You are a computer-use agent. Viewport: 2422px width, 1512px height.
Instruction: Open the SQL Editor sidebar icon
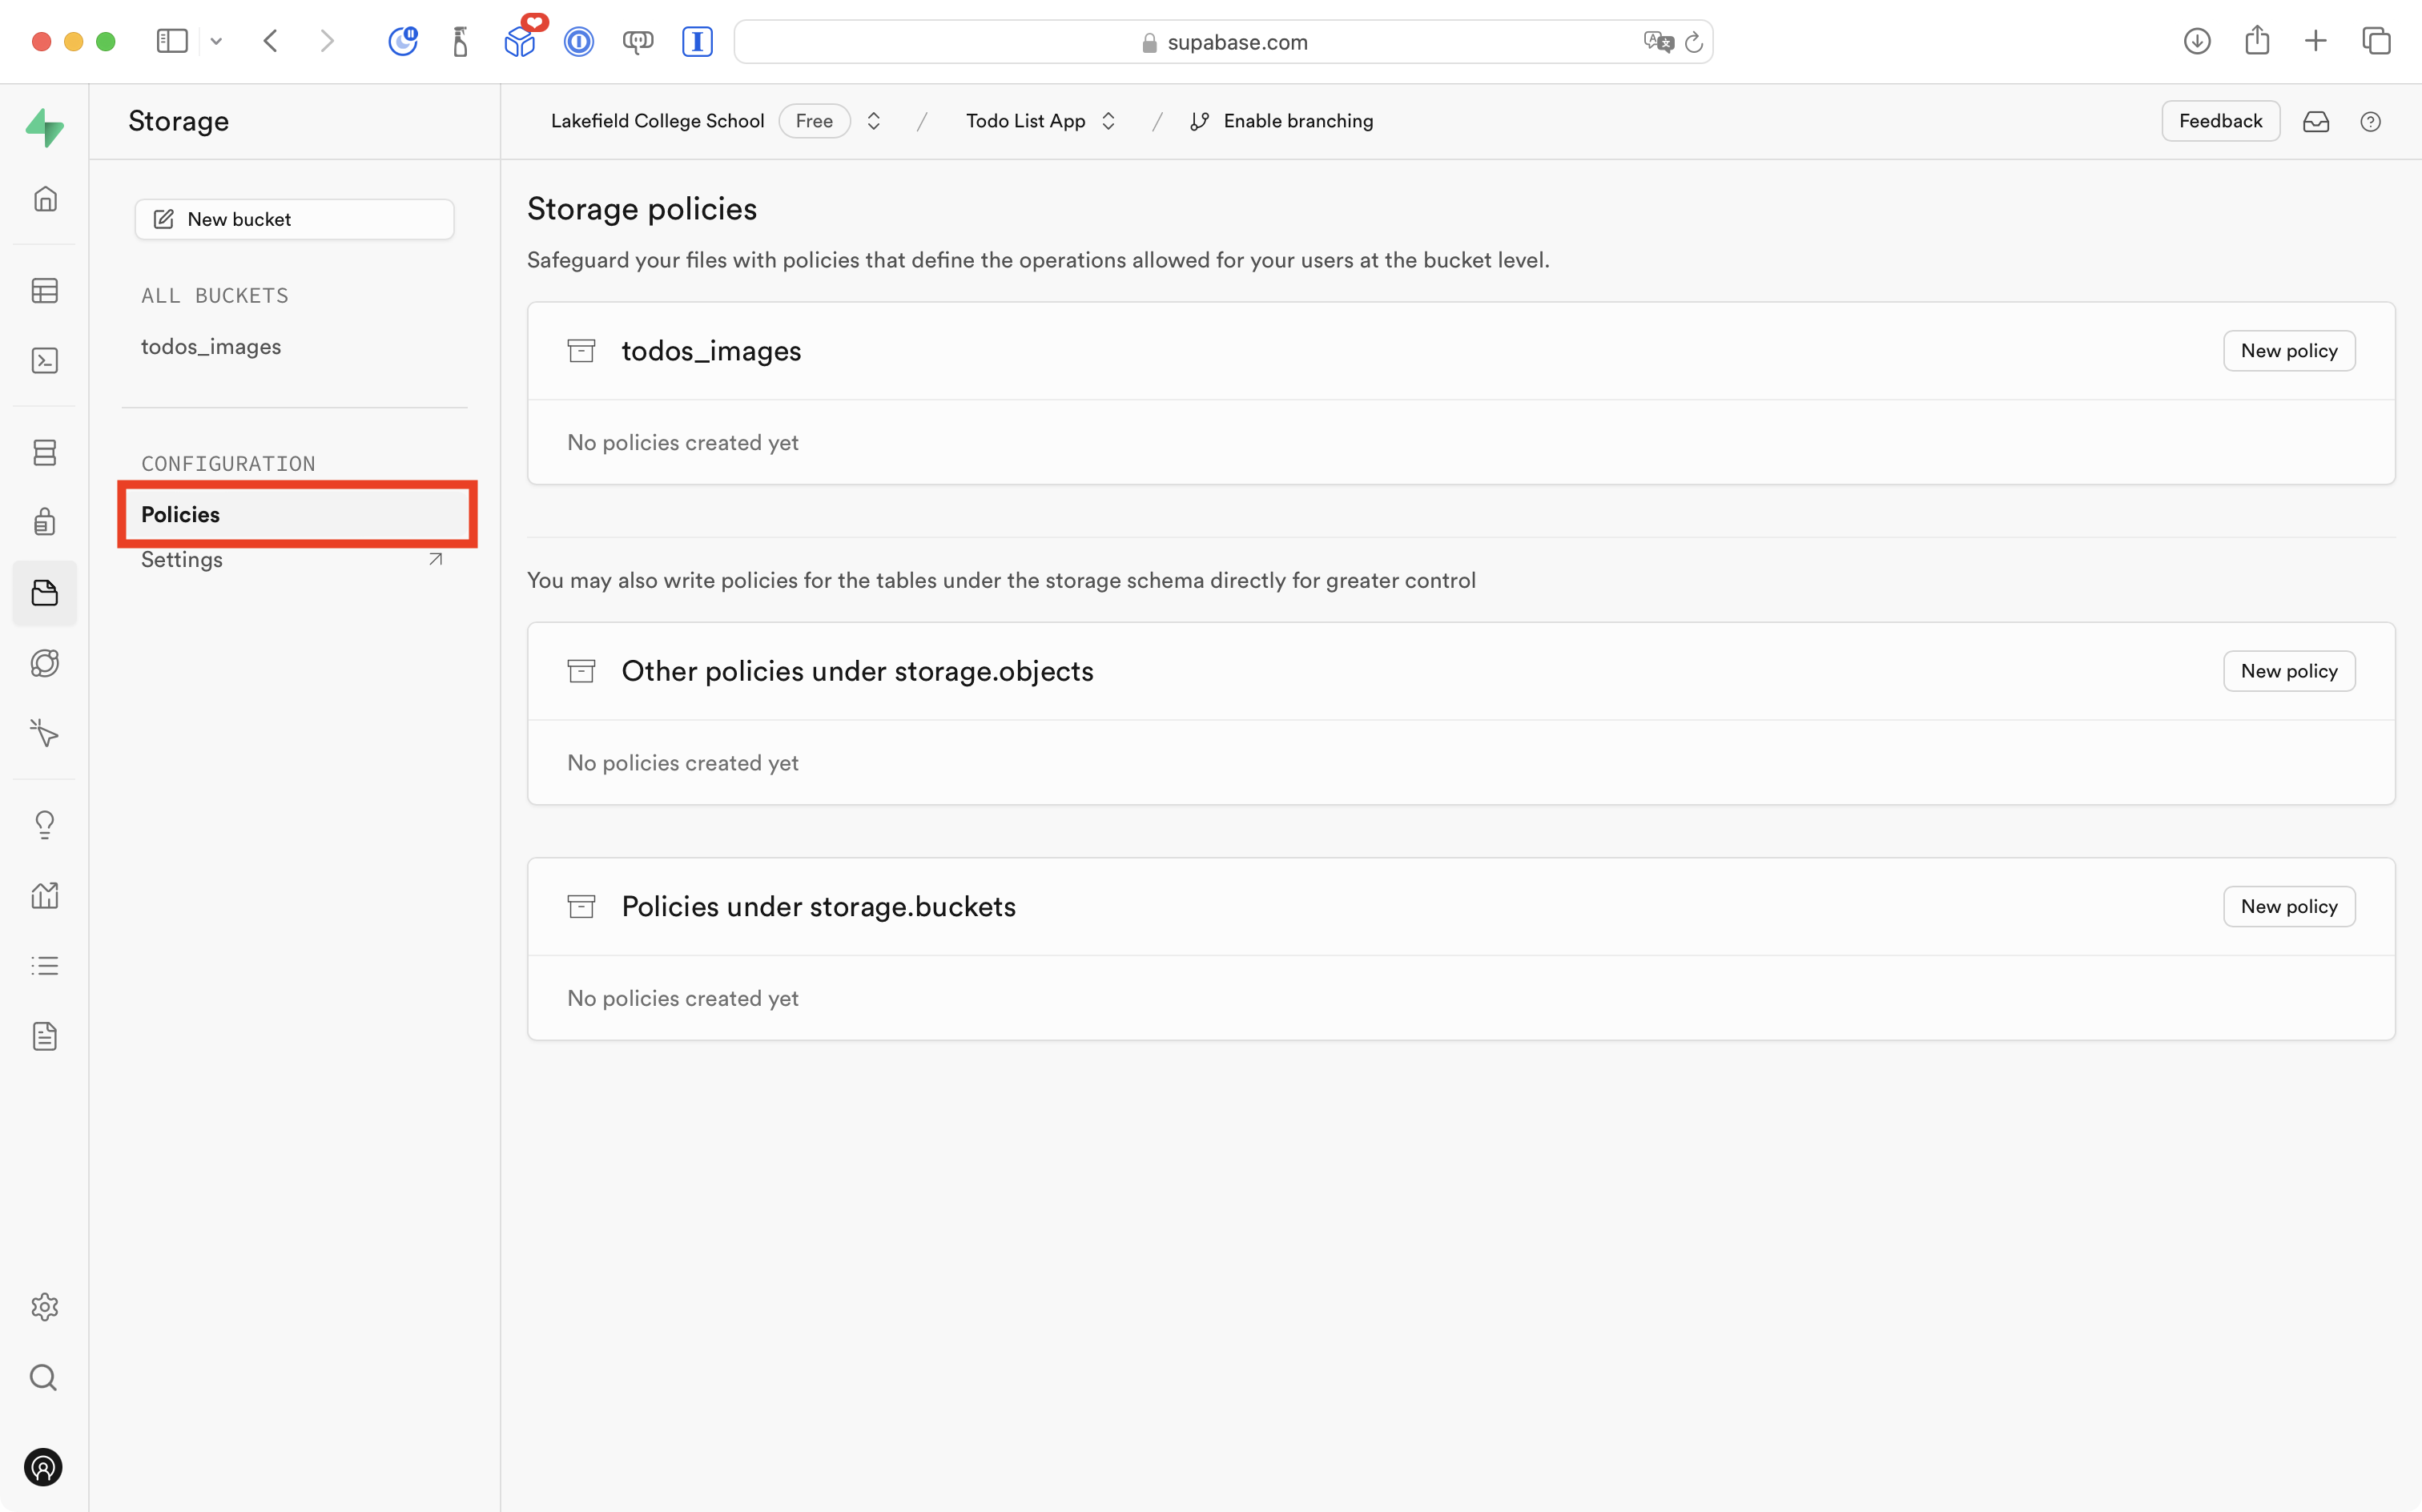pyautogui.click(x=45, y=361)
